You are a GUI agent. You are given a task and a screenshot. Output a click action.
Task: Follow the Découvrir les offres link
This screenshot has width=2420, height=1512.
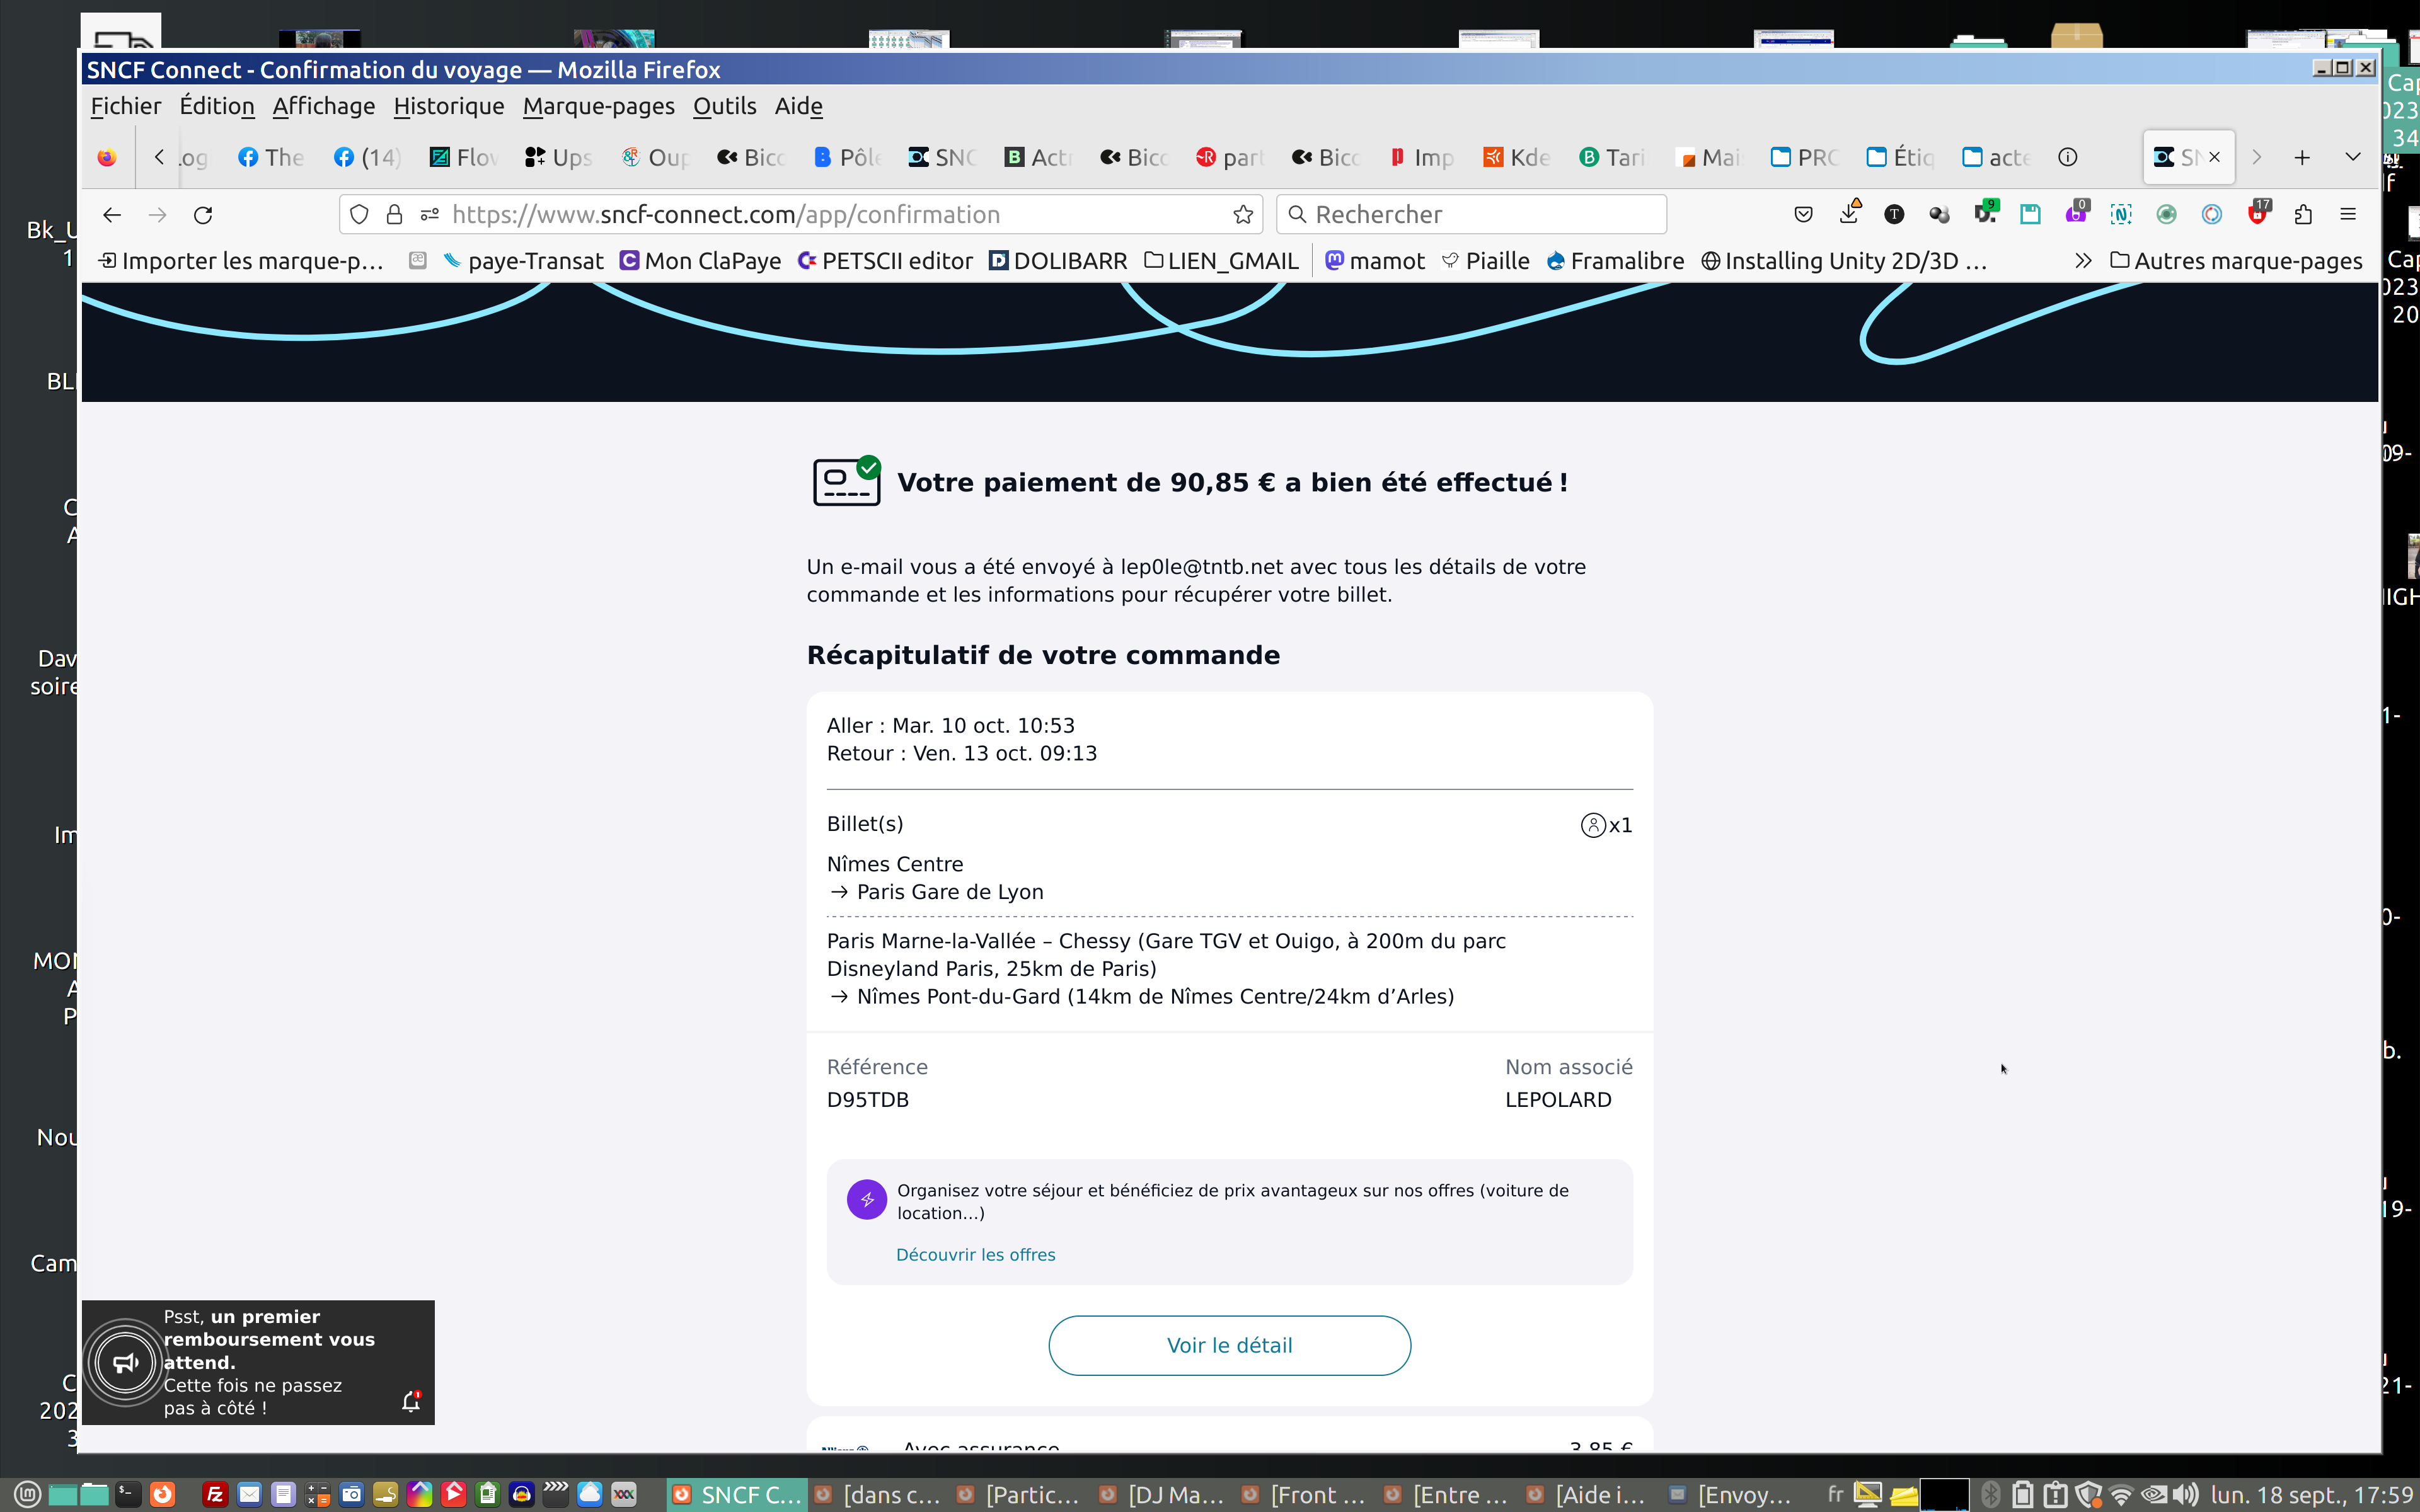tap(975, 1254)
